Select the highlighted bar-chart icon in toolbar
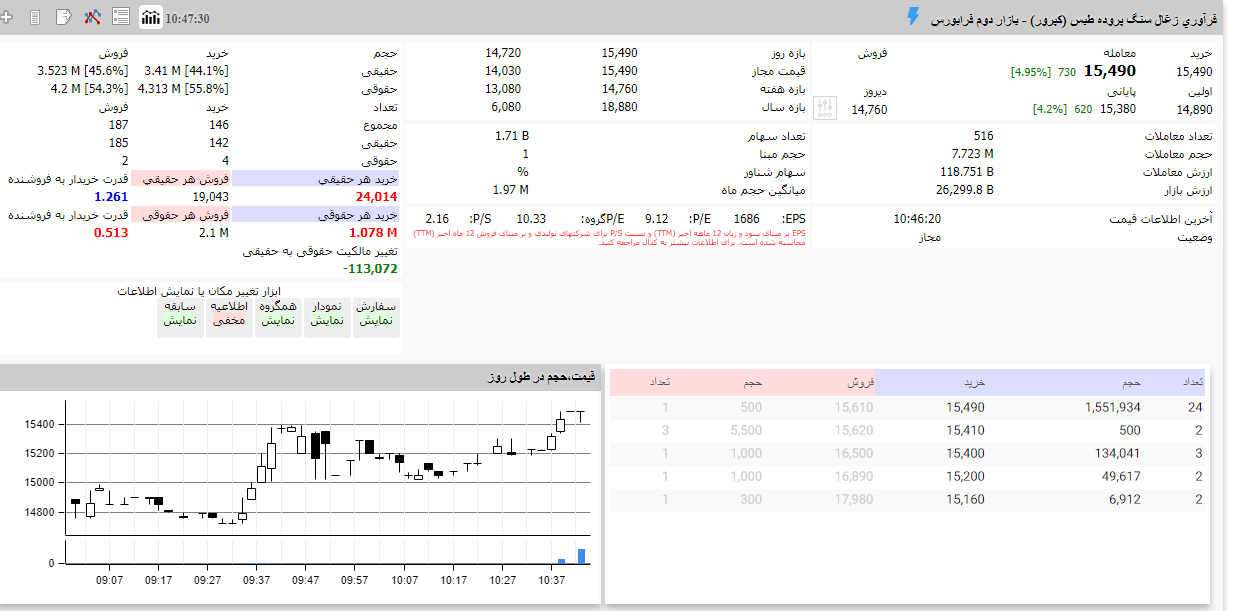Viewport: 1233px width, 611px height. [150, 17]
